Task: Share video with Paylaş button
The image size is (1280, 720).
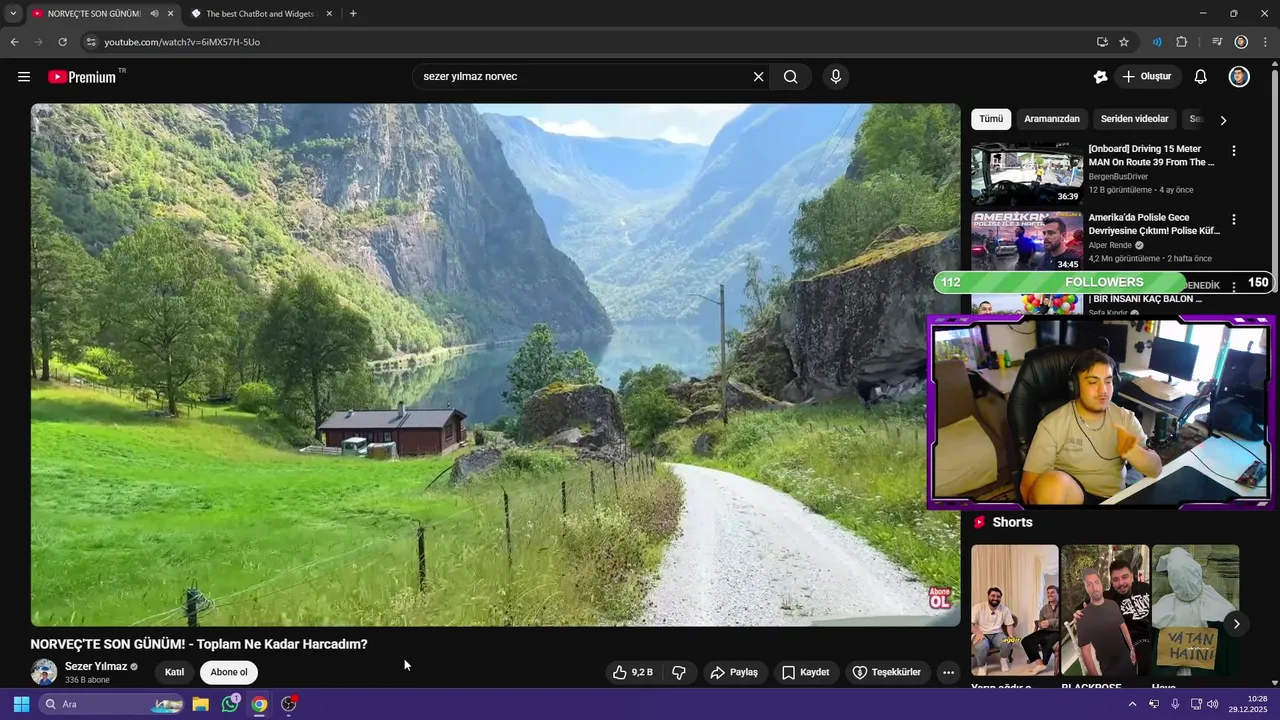Action: pyautogui.click(x=734, y=672)
